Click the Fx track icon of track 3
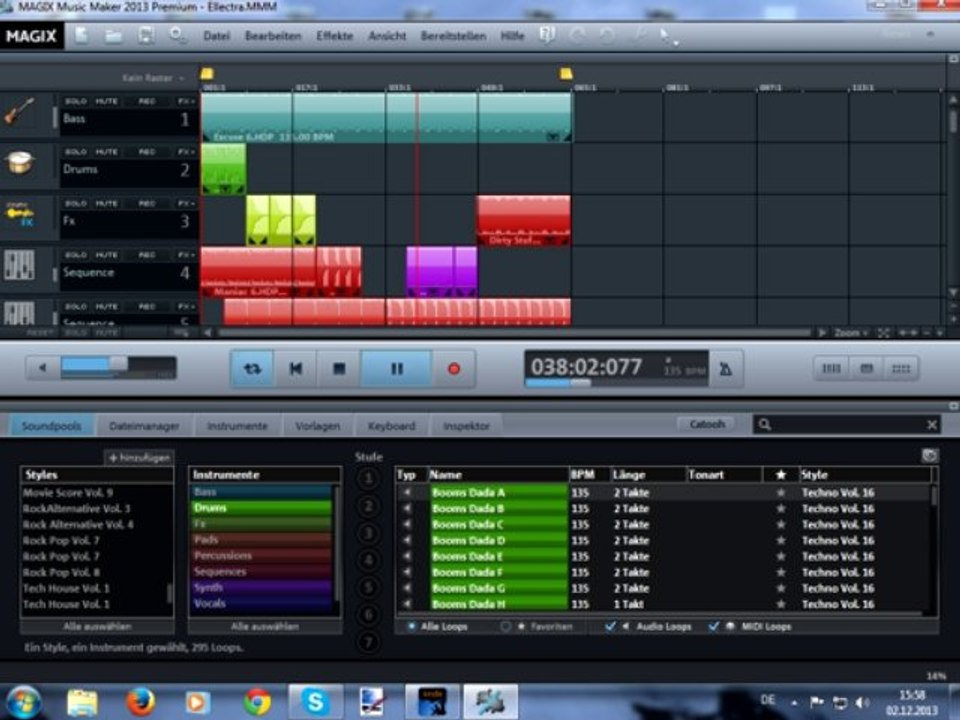The width and height of the screenshot is (960, 720). [x=19, y=214]
